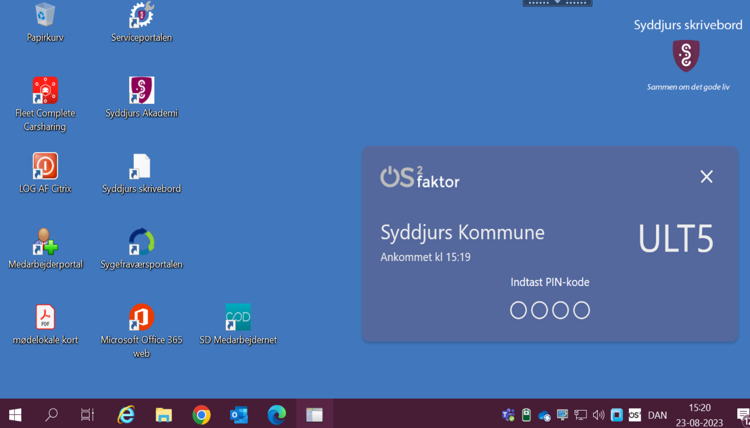The height and width of the screenshot is (428, 750).
Task: Click the DAN keyboard language indicator
Action: pos(657,415)
